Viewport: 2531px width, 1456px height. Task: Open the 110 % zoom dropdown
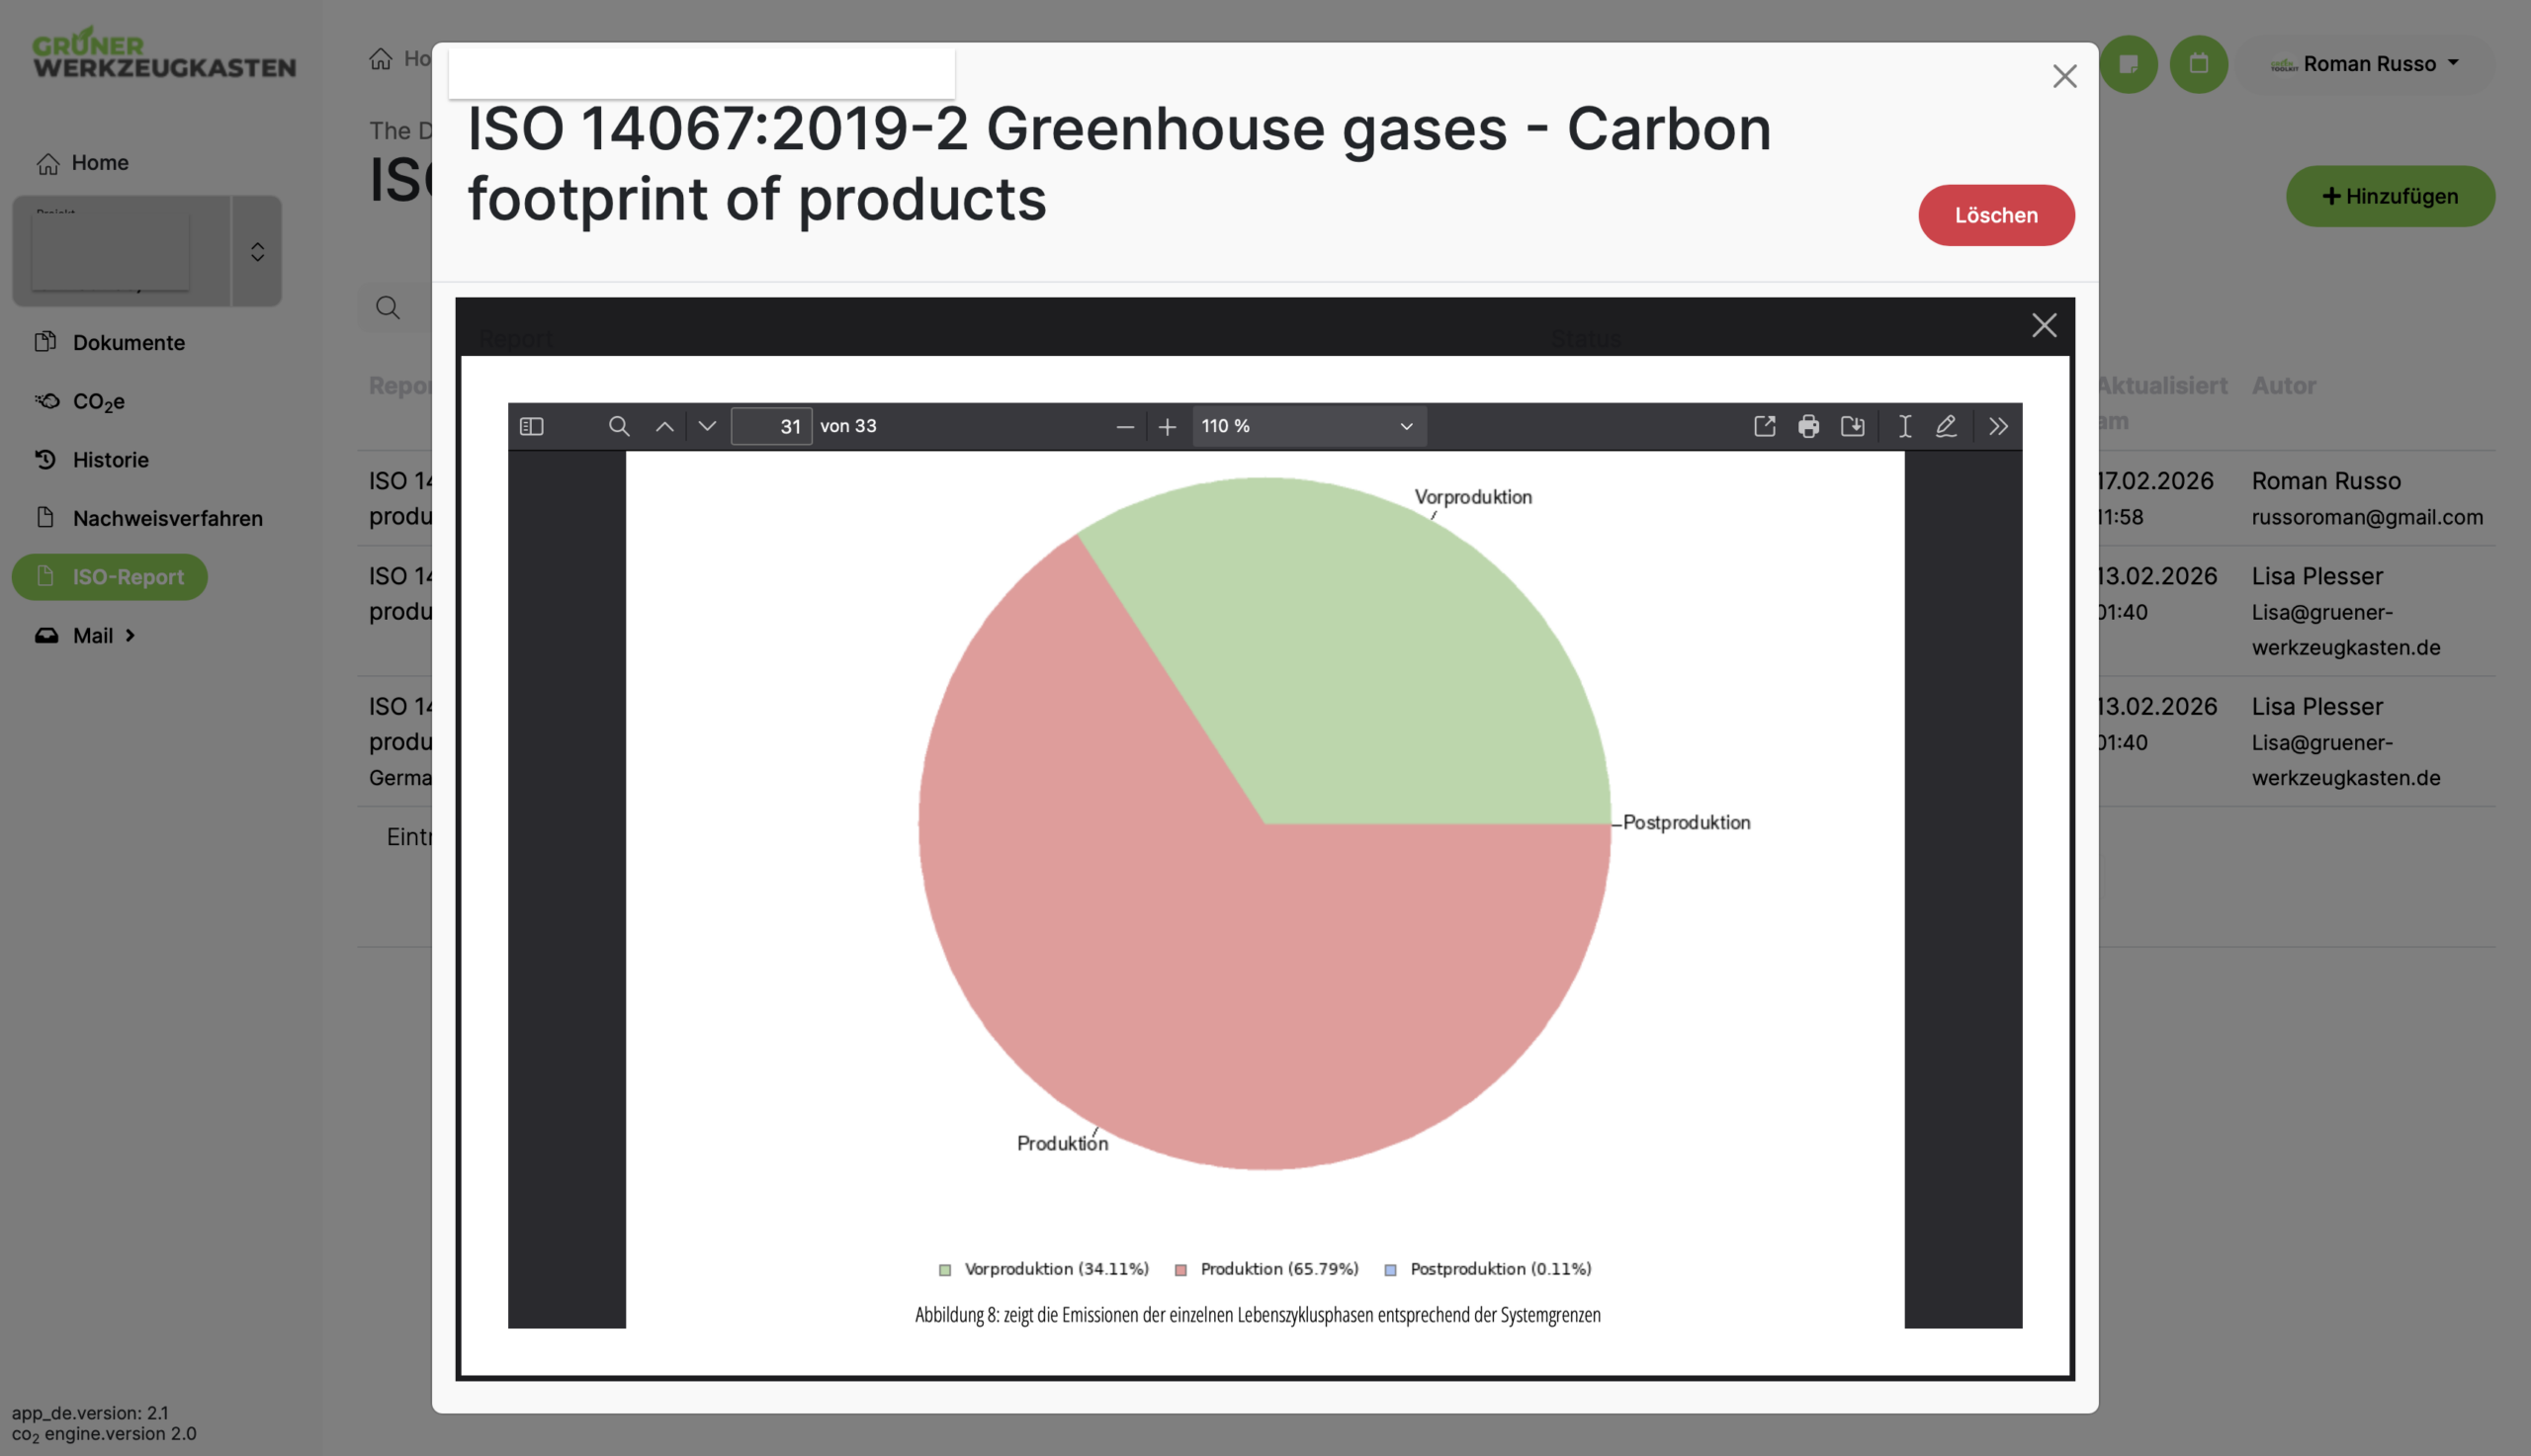(x=1308, y=426)
